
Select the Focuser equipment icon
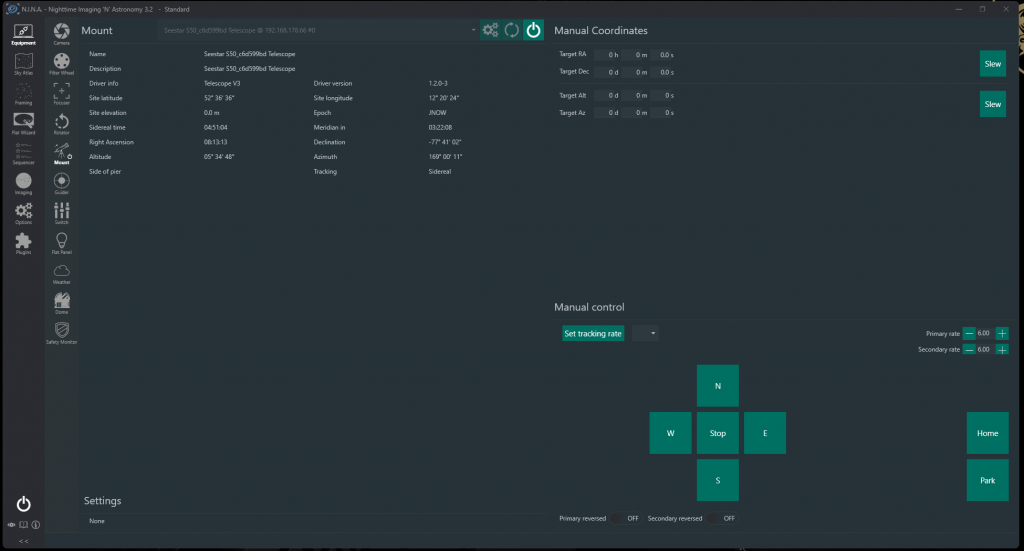[61, 94]
